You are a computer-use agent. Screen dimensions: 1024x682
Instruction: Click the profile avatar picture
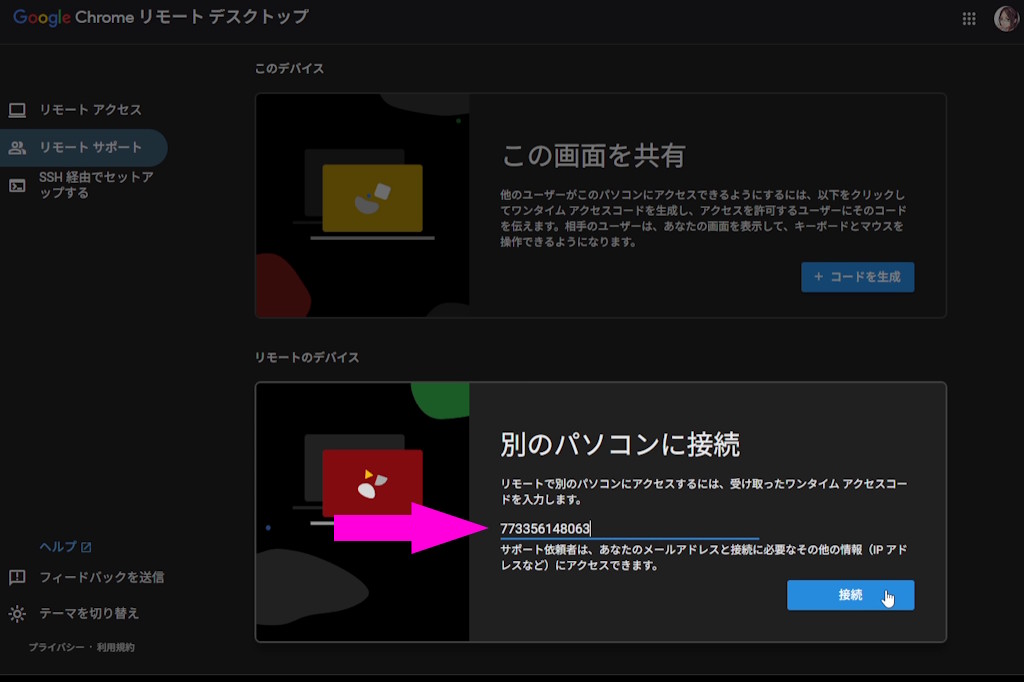[1005, 18]
